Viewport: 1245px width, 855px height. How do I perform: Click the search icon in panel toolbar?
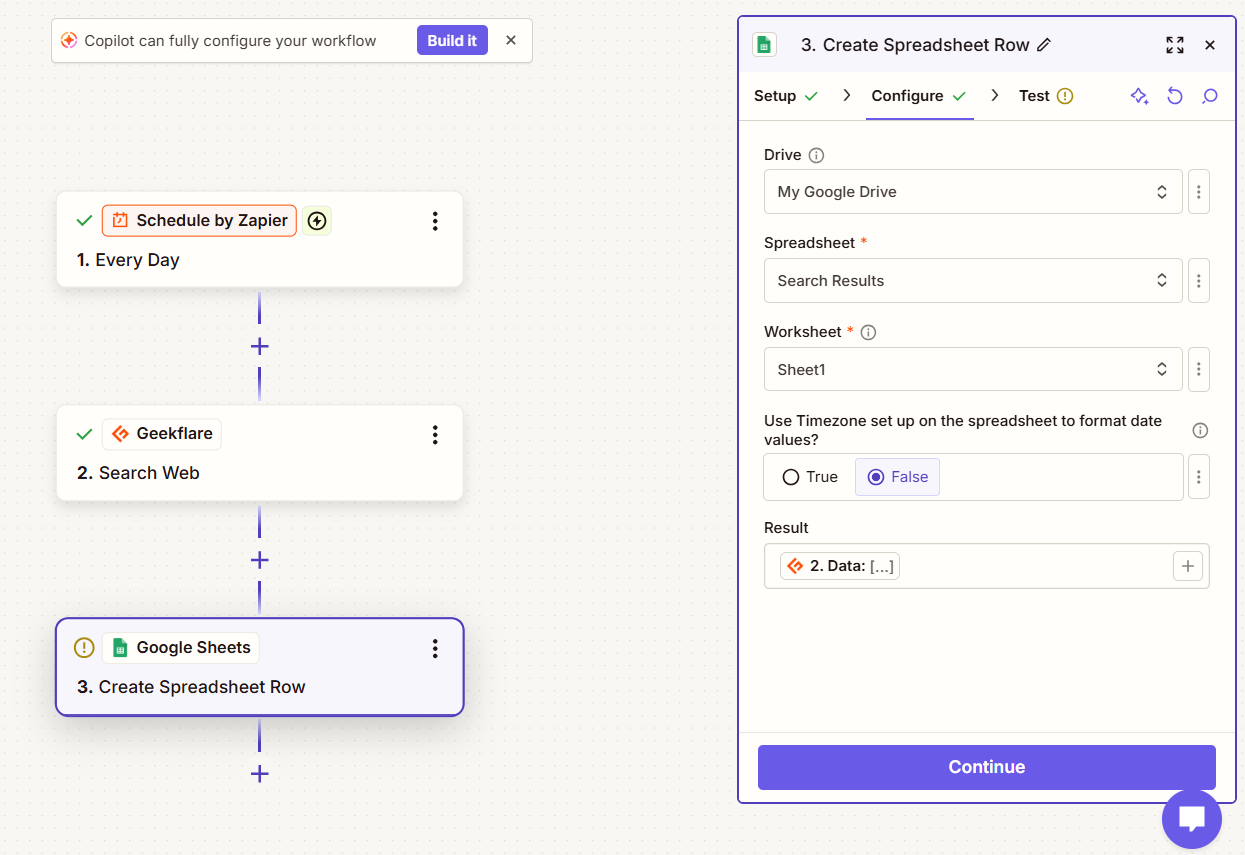pyautogui.click(x=1210, y=96)
